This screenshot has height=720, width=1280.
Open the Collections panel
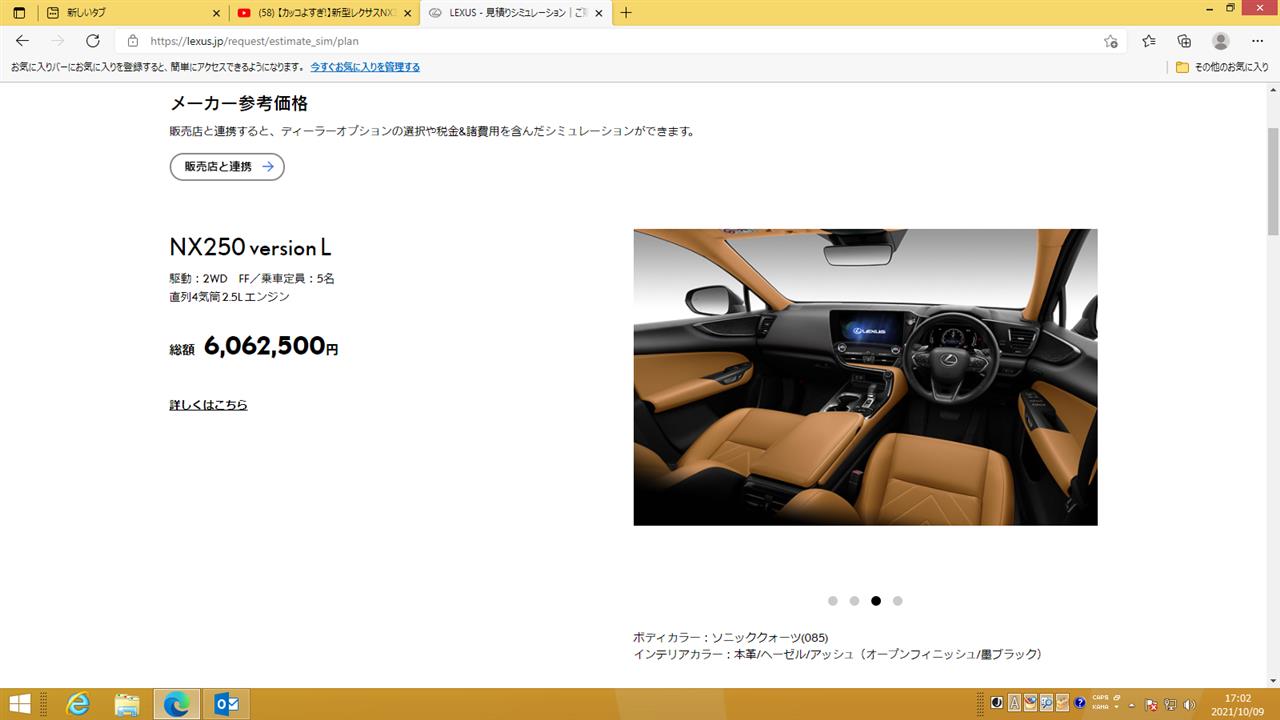pyautogui.click(x=1184, y=41)
